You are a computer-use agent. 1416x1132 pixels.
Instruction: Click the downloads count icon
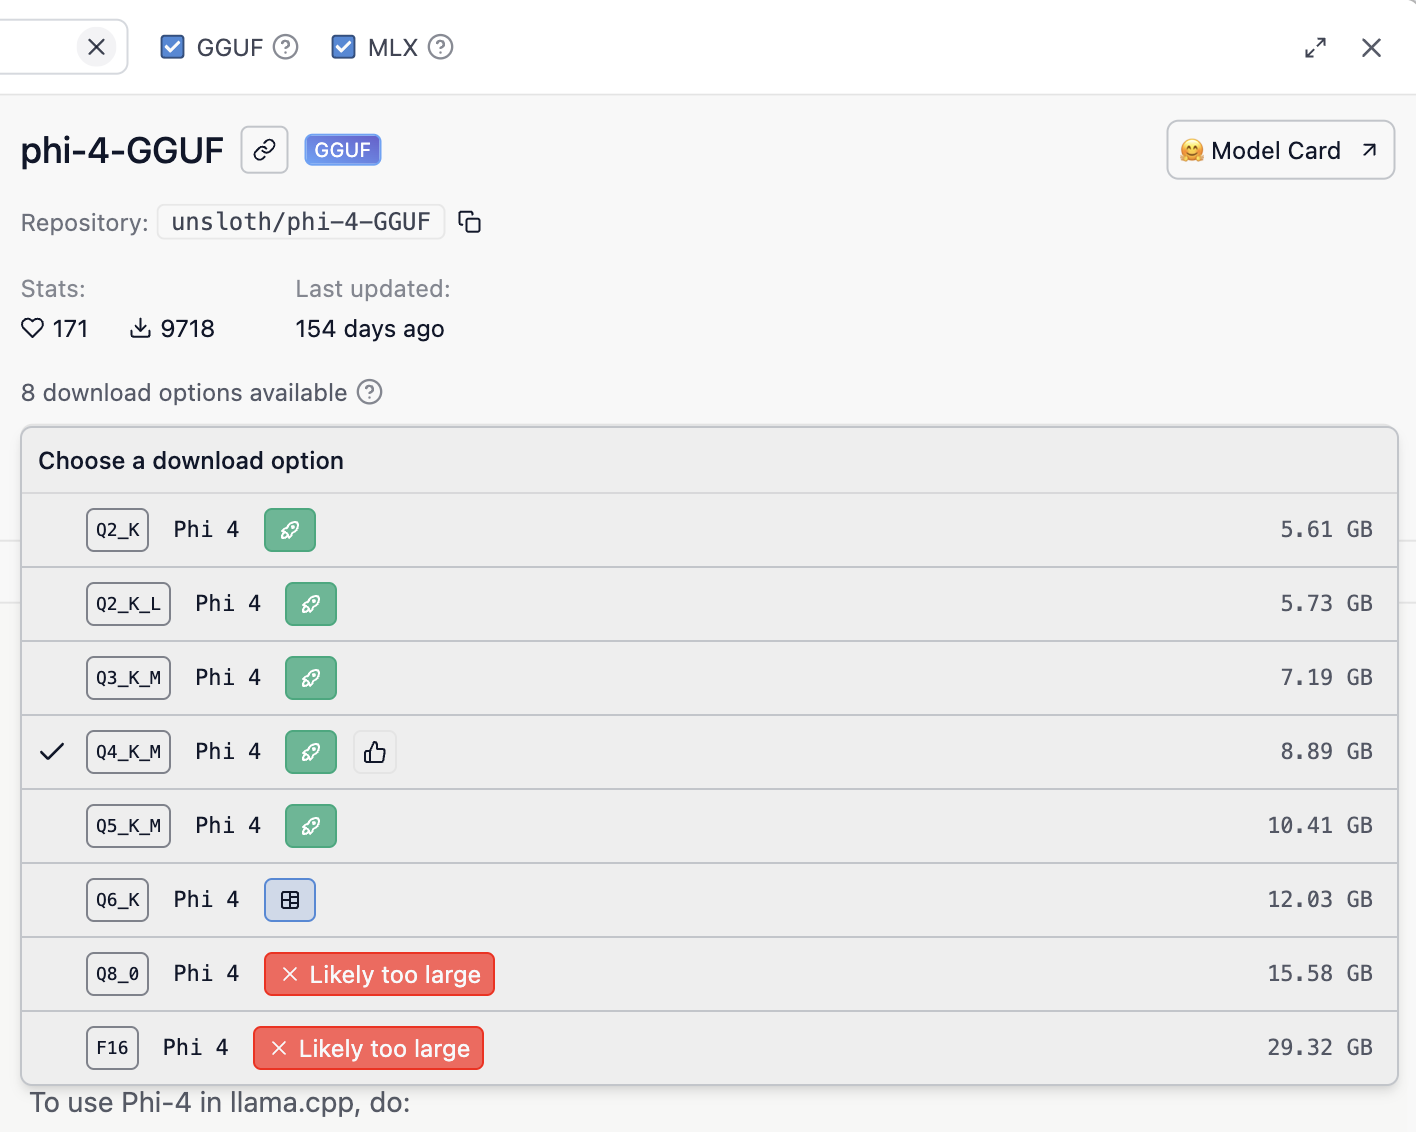[x=141, y=328]
